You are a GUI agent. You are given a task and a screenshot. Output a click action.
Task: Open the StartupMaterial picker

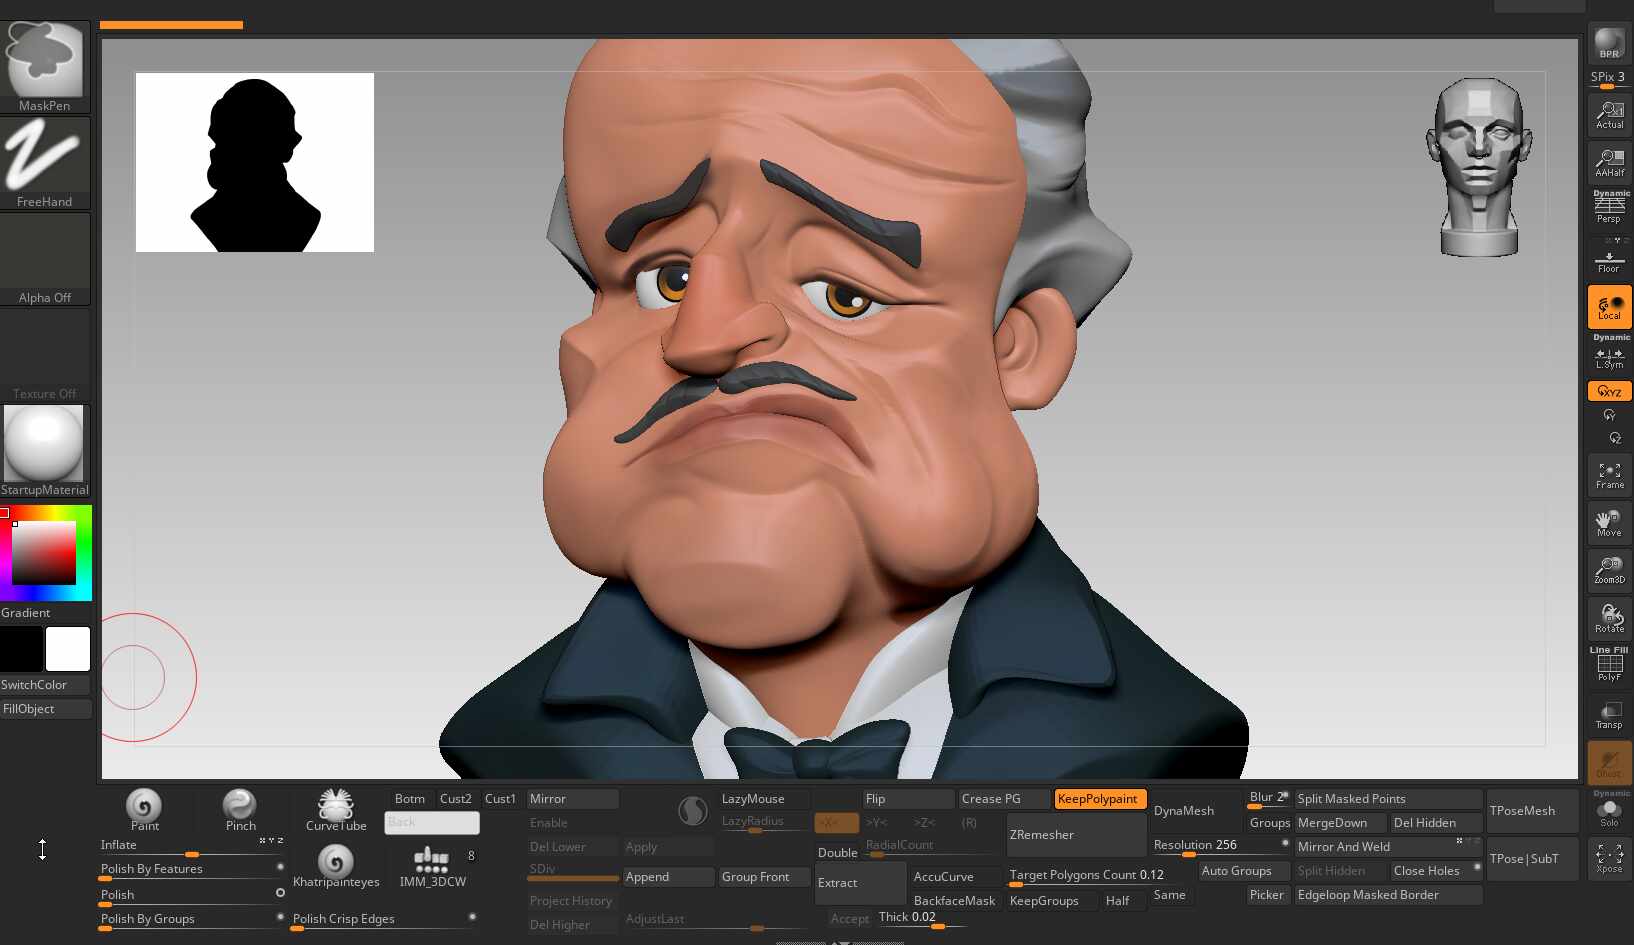pyautogui.click(x=45, y=451)
